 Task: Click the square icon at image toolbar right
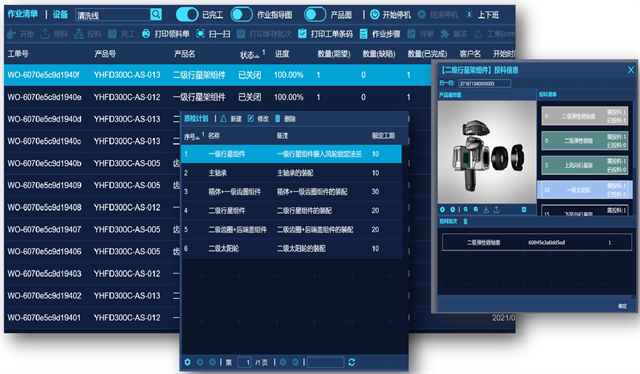click(524, 209)
